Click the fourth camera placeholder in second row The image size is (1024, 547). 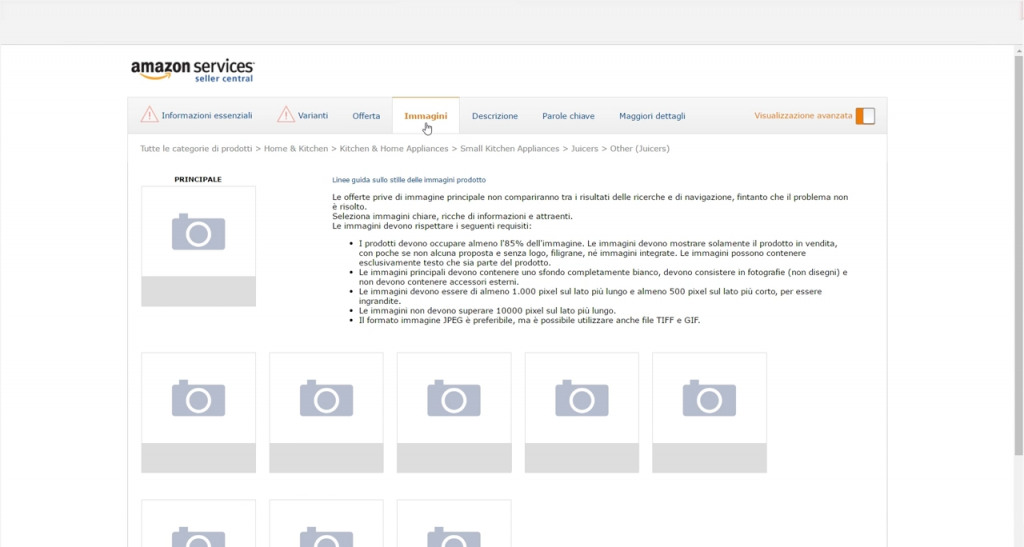coord(582,398)
